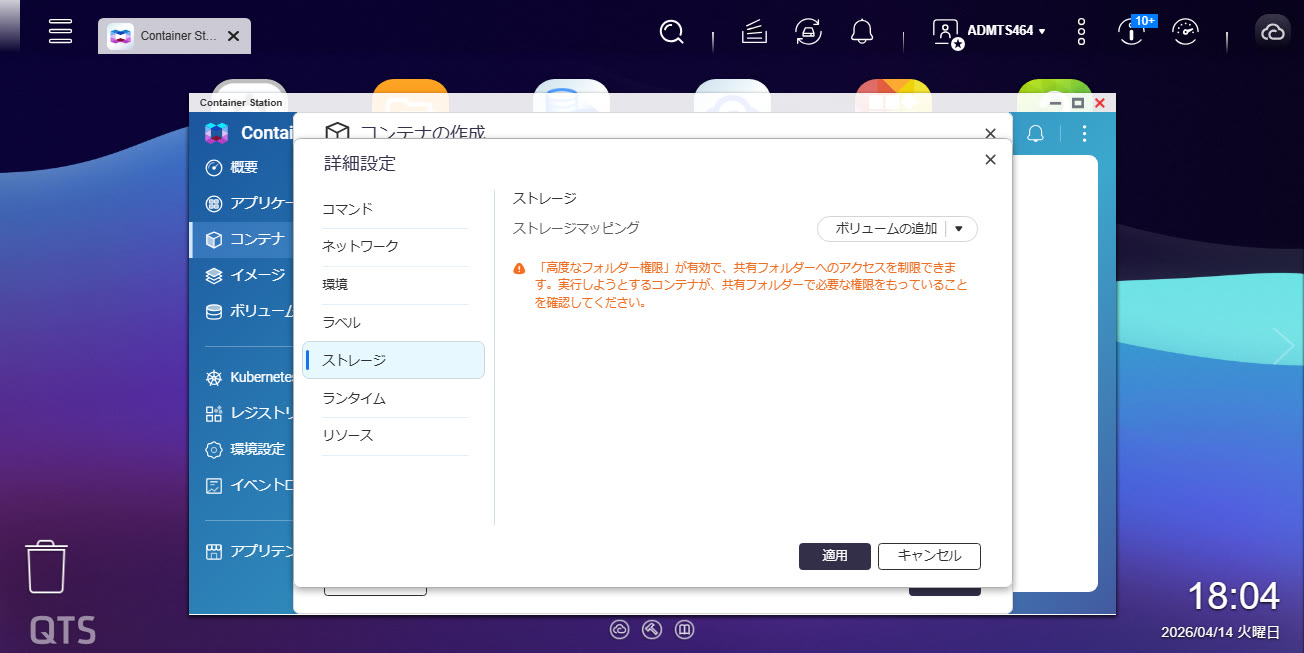Open the QTS main menu hamburger icon
Screen dimensions: 1304x653
pyautogui.click(x=61, y=31)
